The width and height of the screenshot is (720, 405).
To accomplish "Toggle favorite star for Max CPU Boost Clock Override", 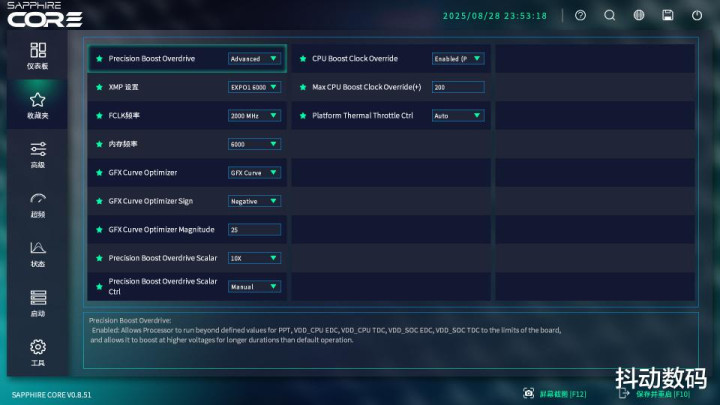I will click(303, 87).
